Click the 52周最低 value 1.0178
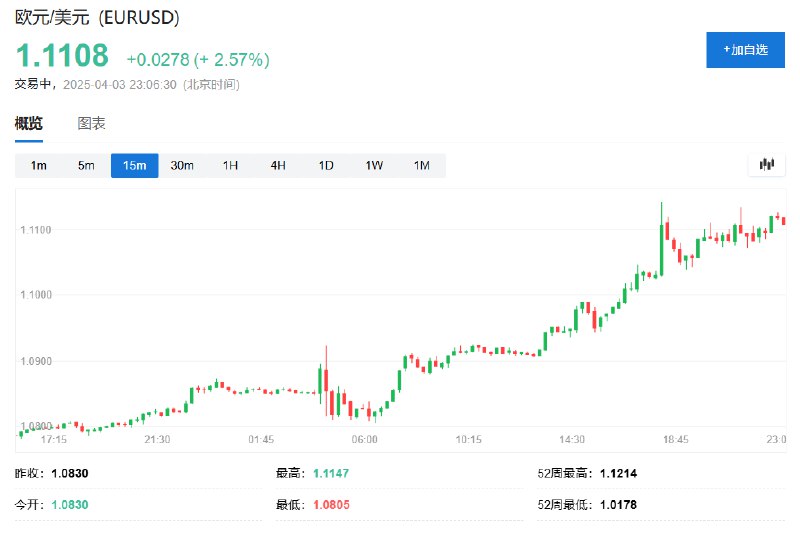 (618, 505)
